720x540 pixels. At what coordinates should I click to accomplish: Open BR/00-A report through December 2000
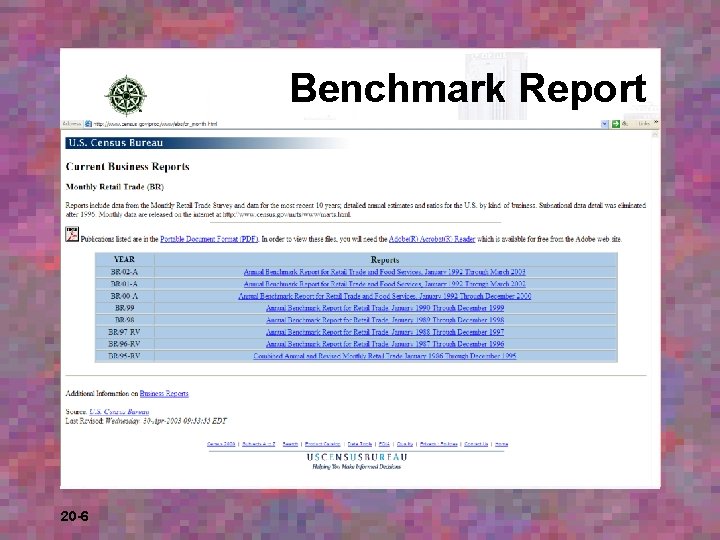384,296
